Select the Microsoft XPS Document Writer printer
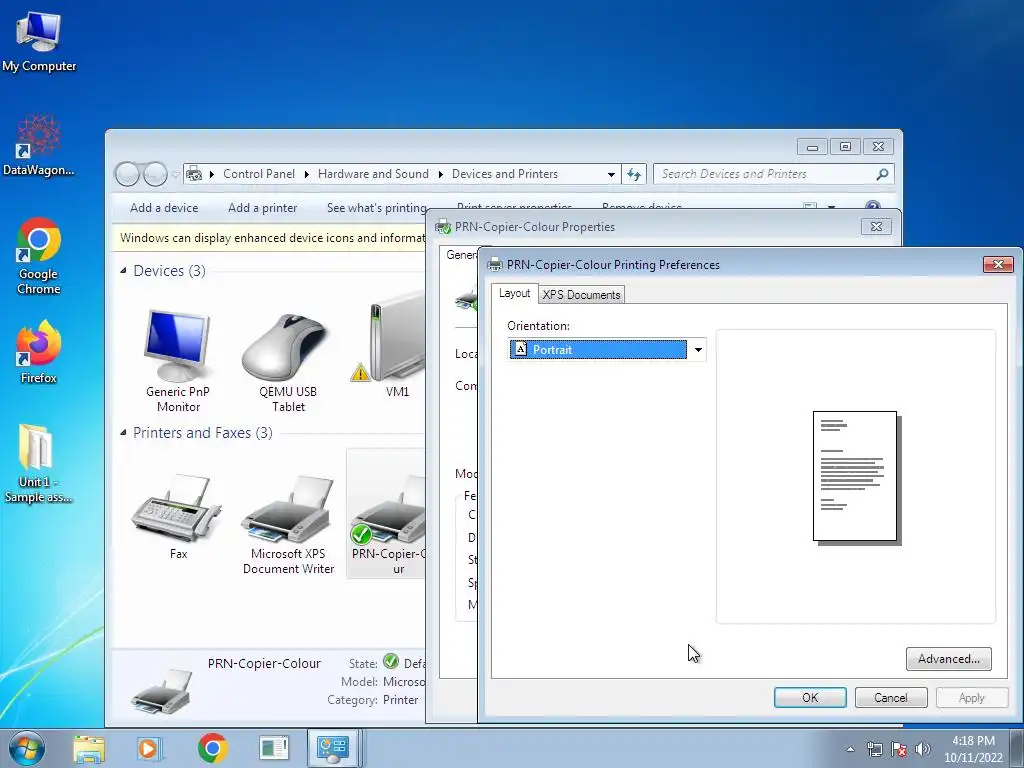 tap(288, 524)
